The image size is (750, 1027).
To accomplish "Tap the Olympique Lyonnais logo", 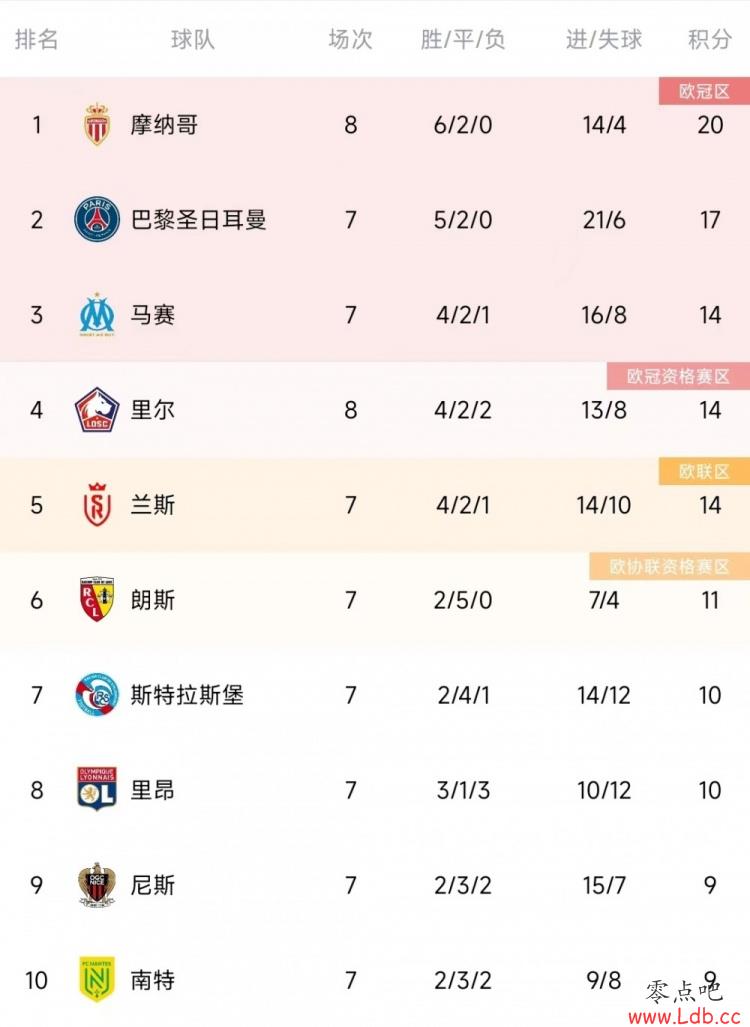I will coord(97,789).
